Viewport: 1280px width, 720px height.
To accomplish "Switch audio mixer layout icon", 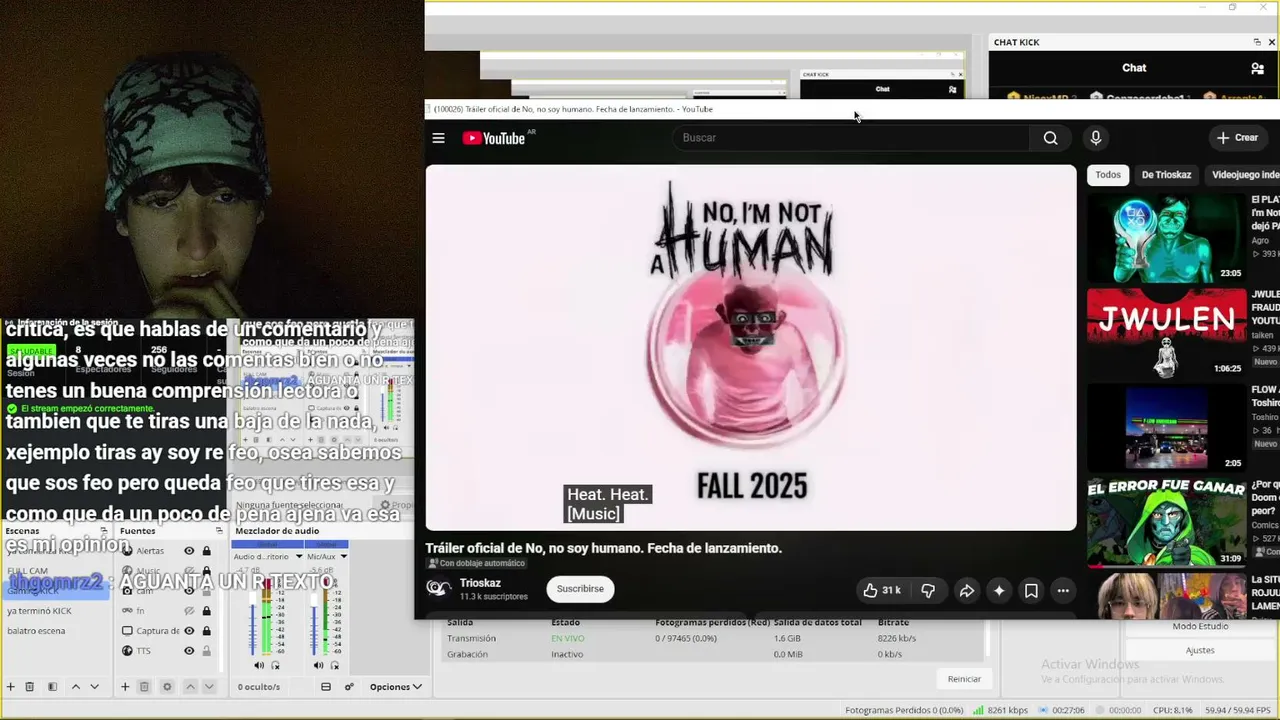I will (326, 687).
